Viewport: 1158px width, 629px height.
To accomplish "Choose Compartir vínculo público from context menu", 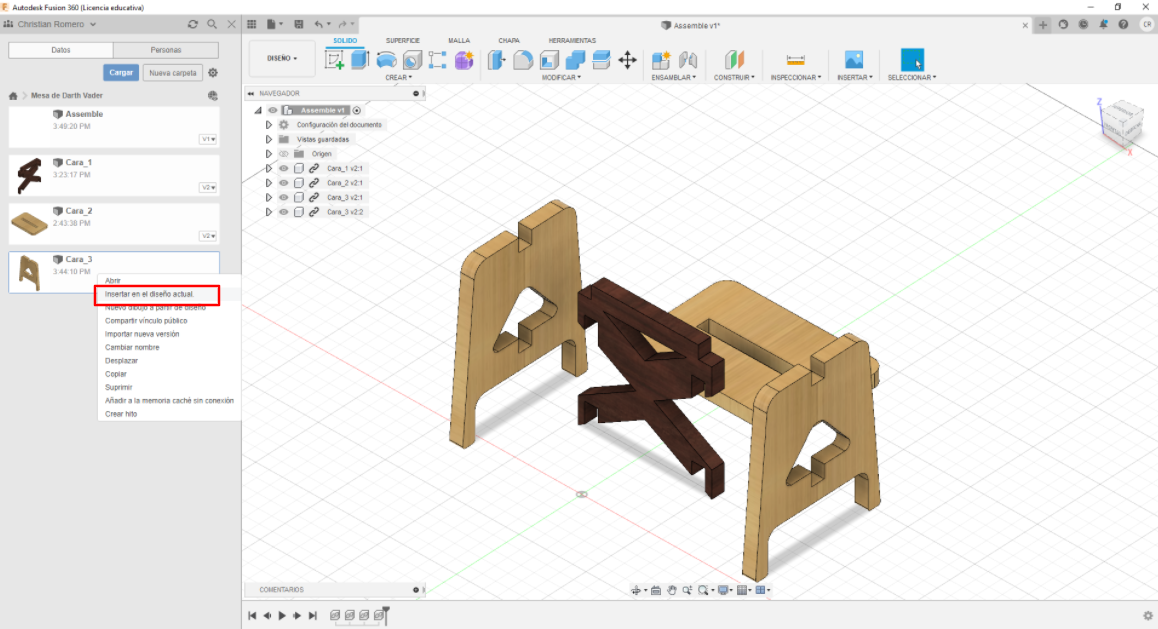I will [146, 321].
